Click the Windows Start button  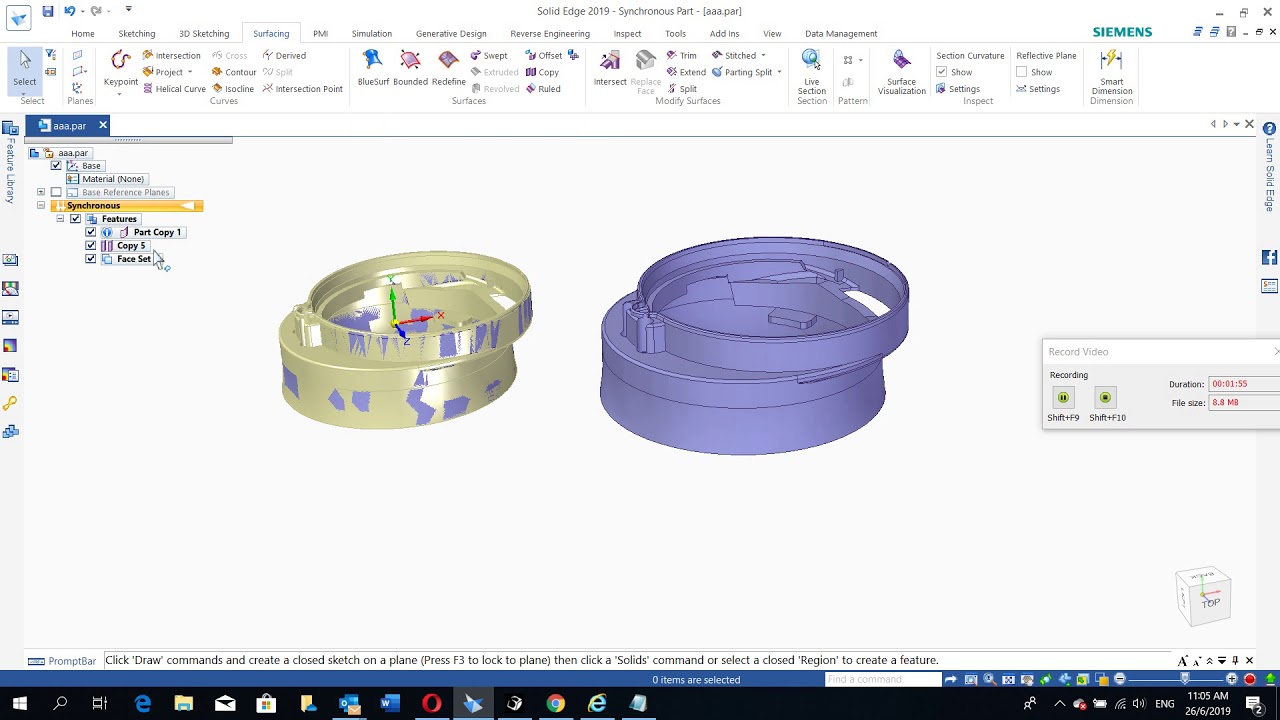(x=19, y=704)
